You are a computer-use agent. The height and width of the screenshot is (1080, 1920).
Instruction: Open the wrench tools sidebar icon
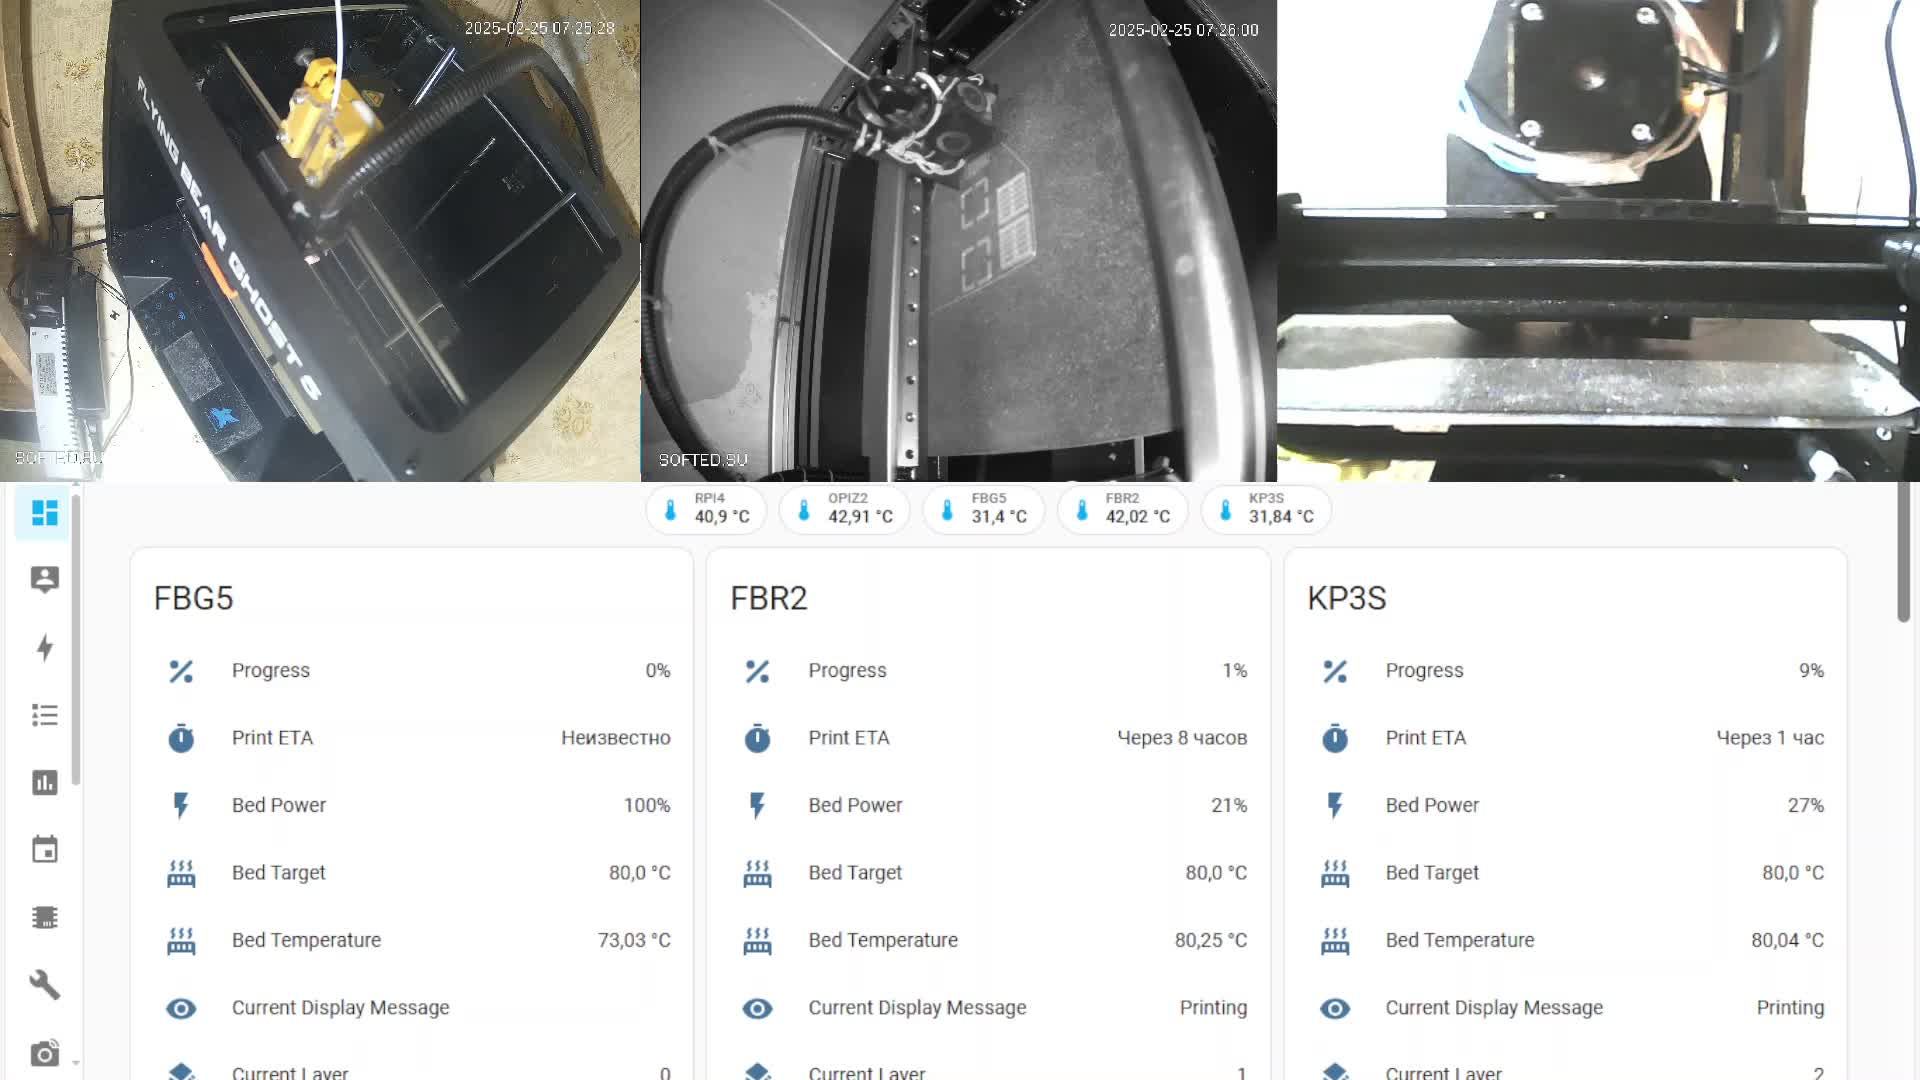pos(45,985)
